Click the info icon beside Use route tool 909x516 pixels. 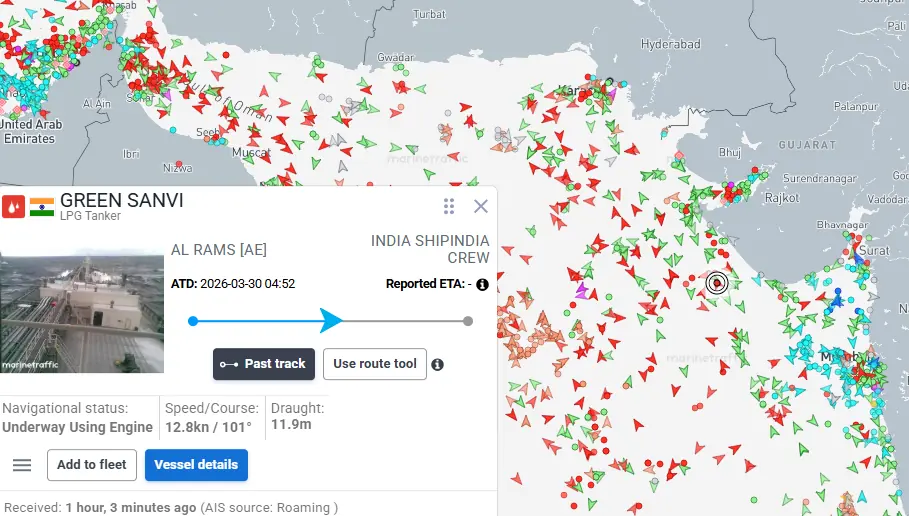[x=438, y=365]
